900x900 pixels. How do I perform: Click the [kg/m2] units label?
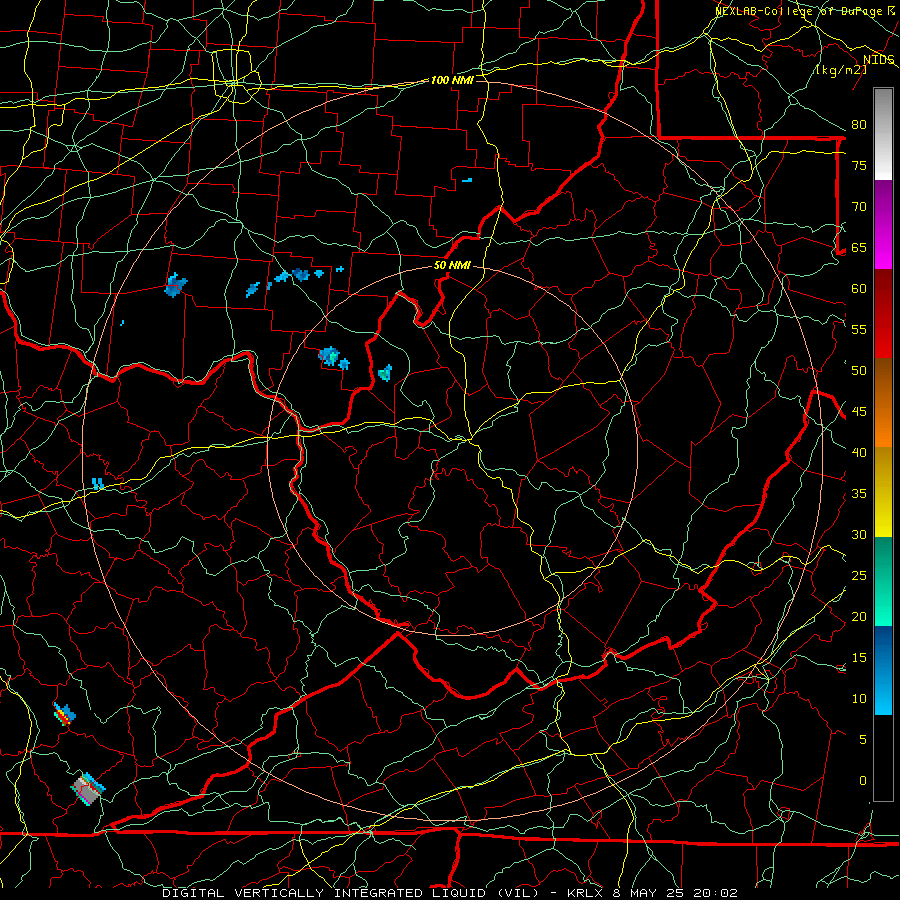coord(841,70)
